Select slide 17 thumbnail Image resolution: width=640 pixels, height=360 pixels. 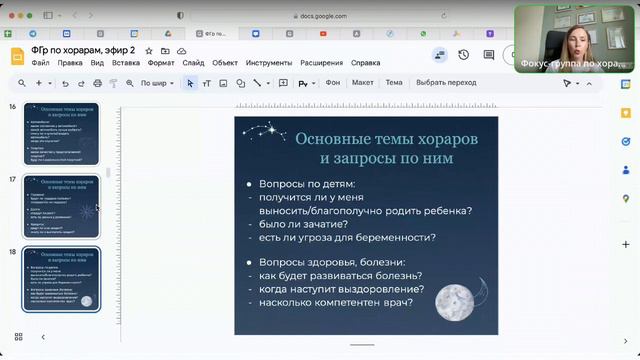tap(61, 207)
